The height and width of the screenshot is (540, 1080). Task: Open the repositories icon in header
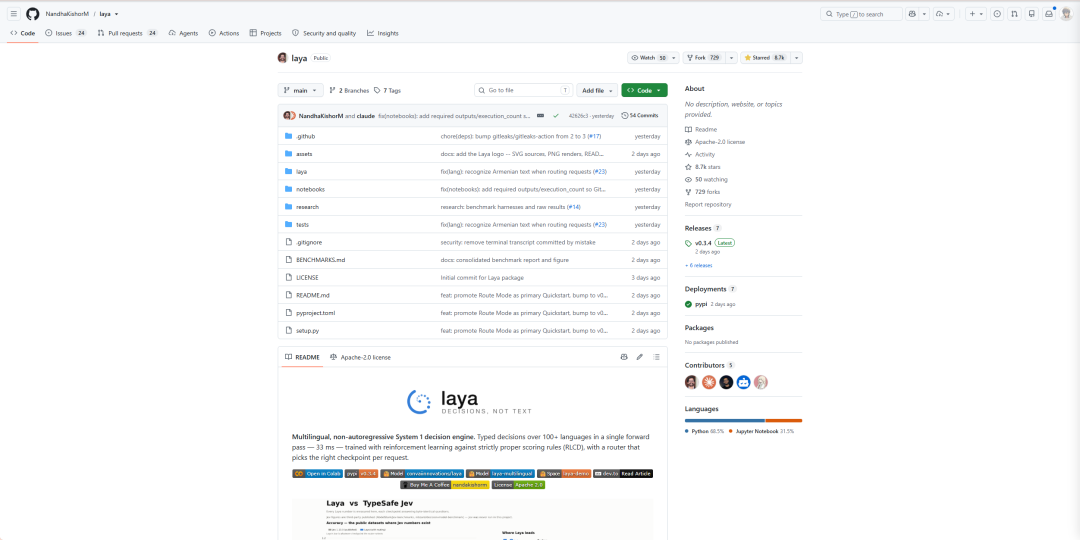coord(1031,14)
